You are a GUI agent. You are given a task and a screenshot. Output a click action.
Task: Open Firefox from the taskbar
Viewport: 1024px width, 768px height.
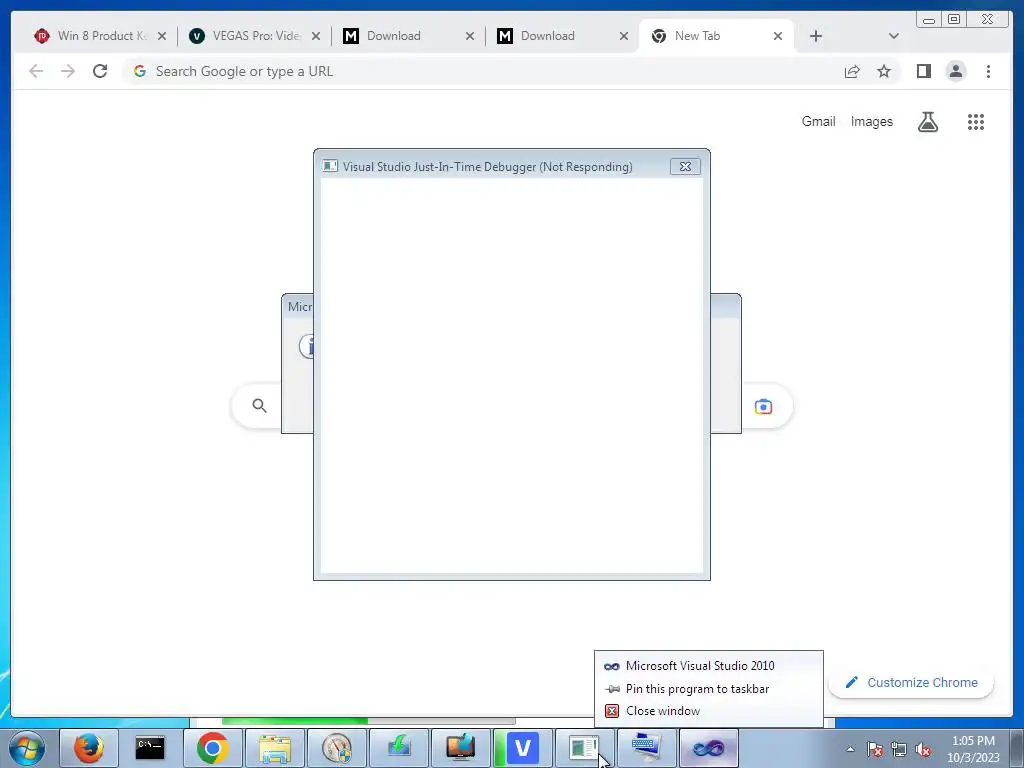click(89, 748)
